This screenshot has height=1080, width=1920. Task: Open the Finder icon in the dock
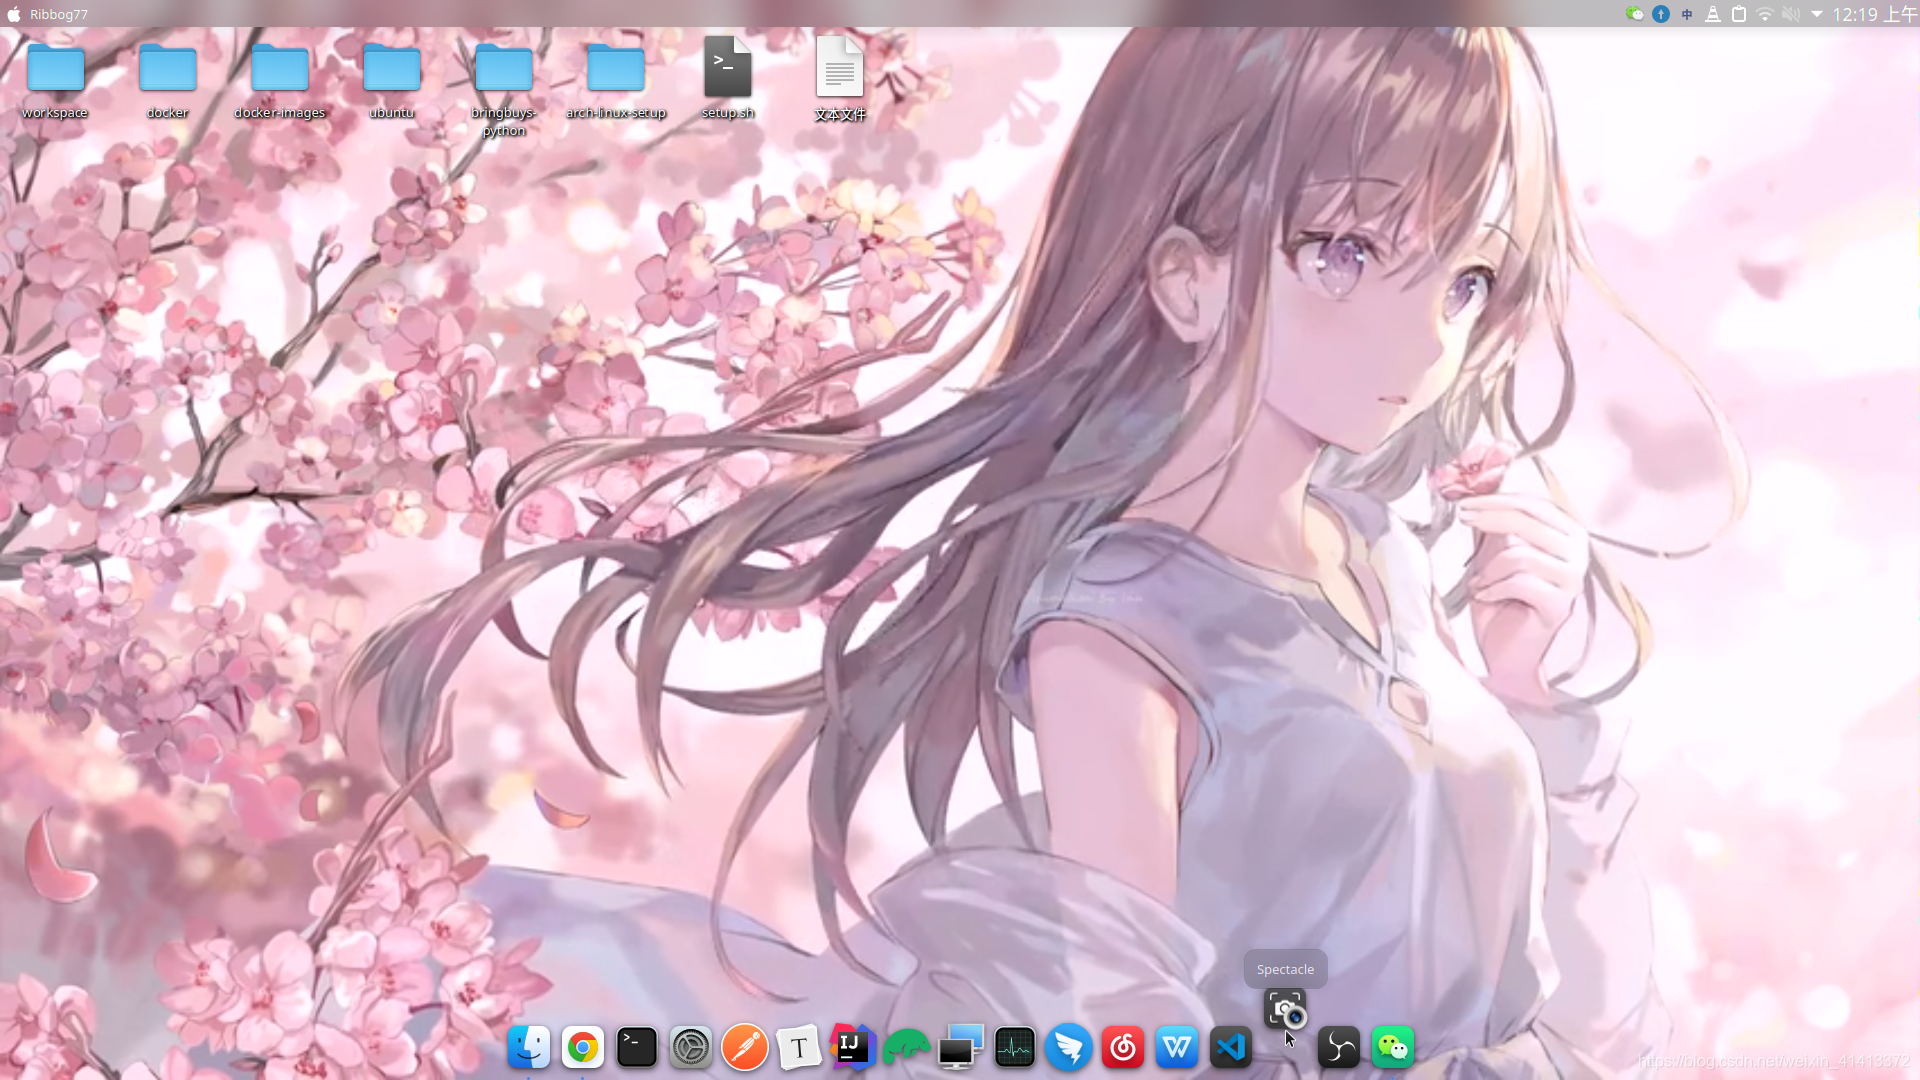(528, 1047)
